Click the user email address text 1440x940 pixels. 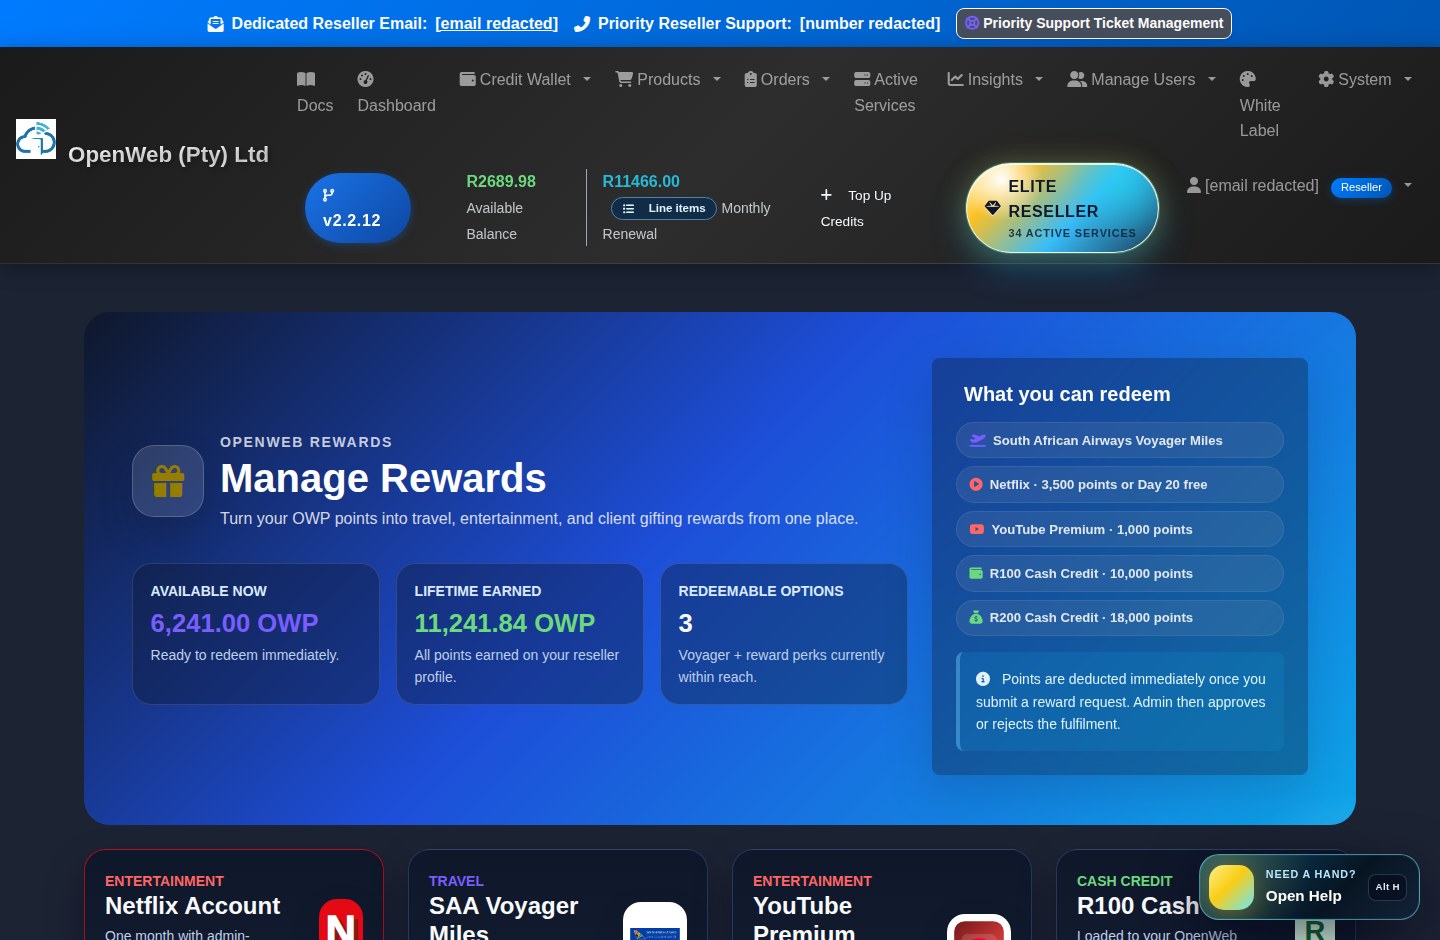[1262, 185]
